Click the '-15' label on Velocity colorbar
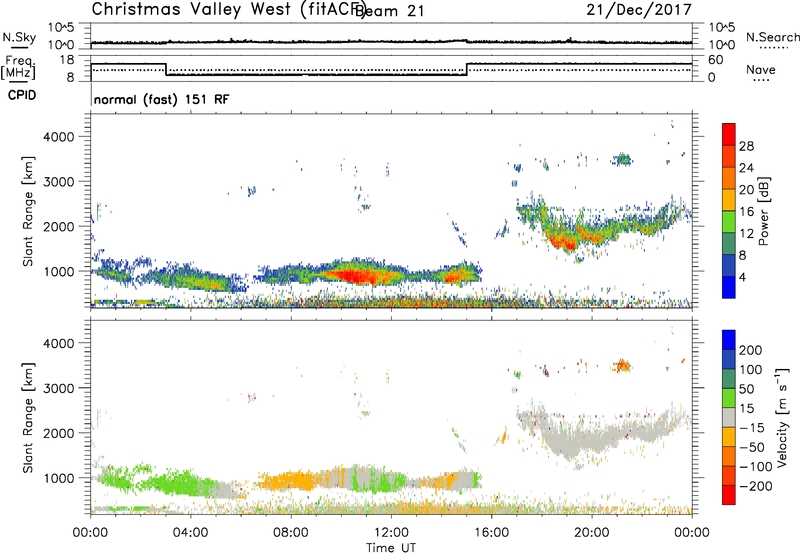Image resolution: width=800 pixels, height=554 pixels. click(x=752, y=428)
